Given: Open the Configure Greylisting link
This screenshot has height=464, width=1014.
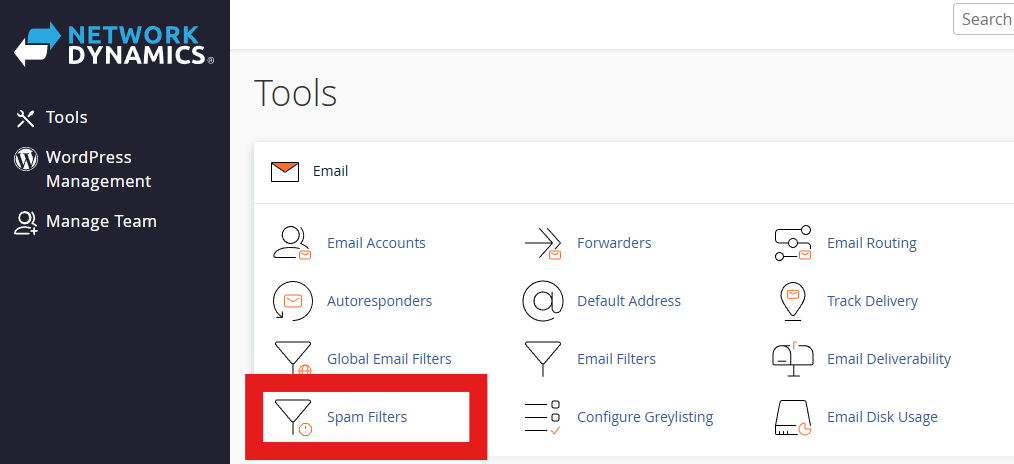Looking at the screenshot, I should coord(645,417).
